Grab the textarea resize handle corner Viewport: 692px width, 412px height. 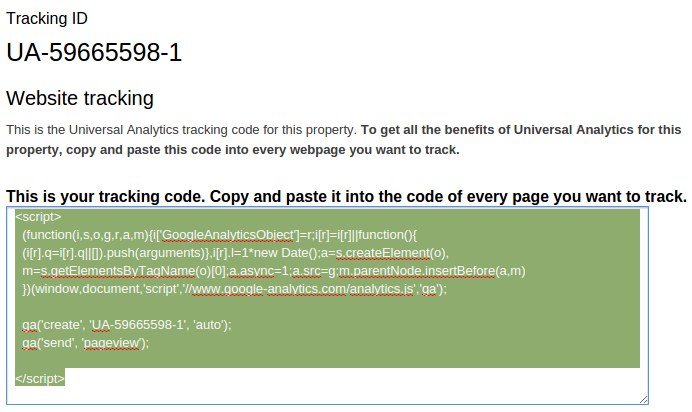pyautogui.click(x=642, y=398)
